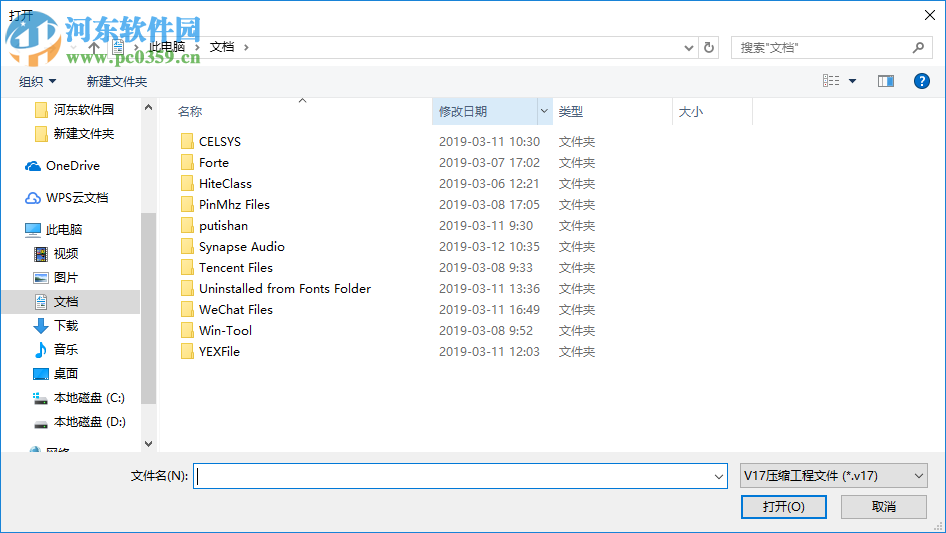Screen dimensions: 946x533
Task: Click the WPS云文档 cloud icon
Action: (33, 198)
